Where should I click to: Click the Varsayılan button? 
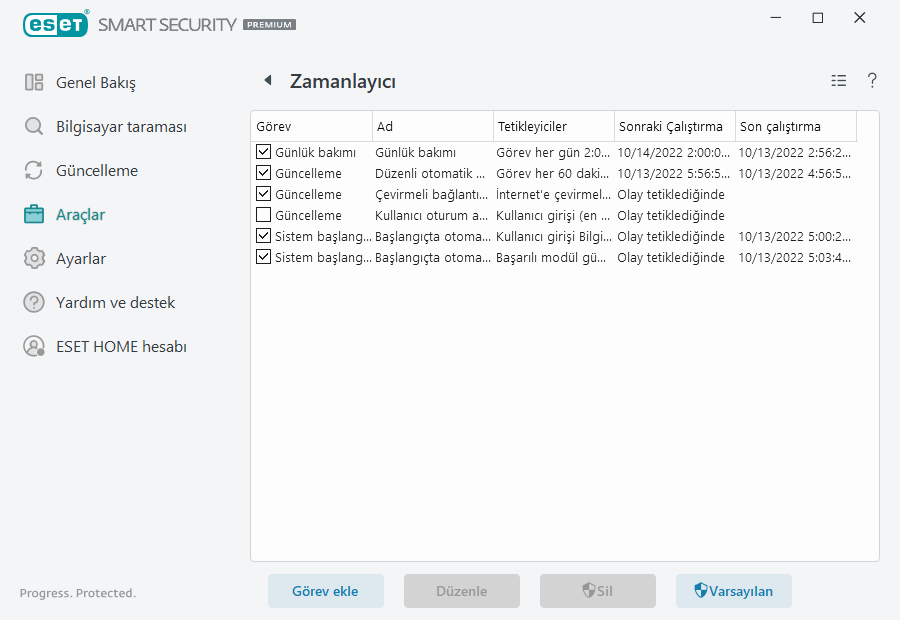click(733, 591)
